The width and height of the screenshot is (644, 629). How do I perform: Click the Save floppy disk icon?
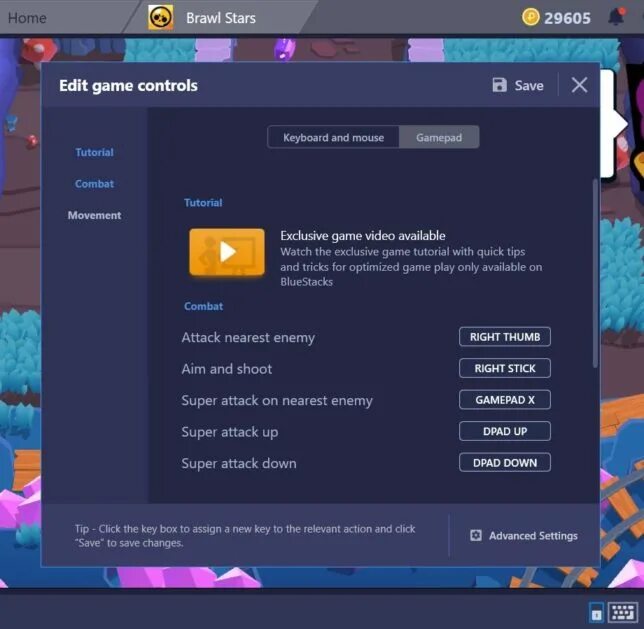click(x=499, y=85)
